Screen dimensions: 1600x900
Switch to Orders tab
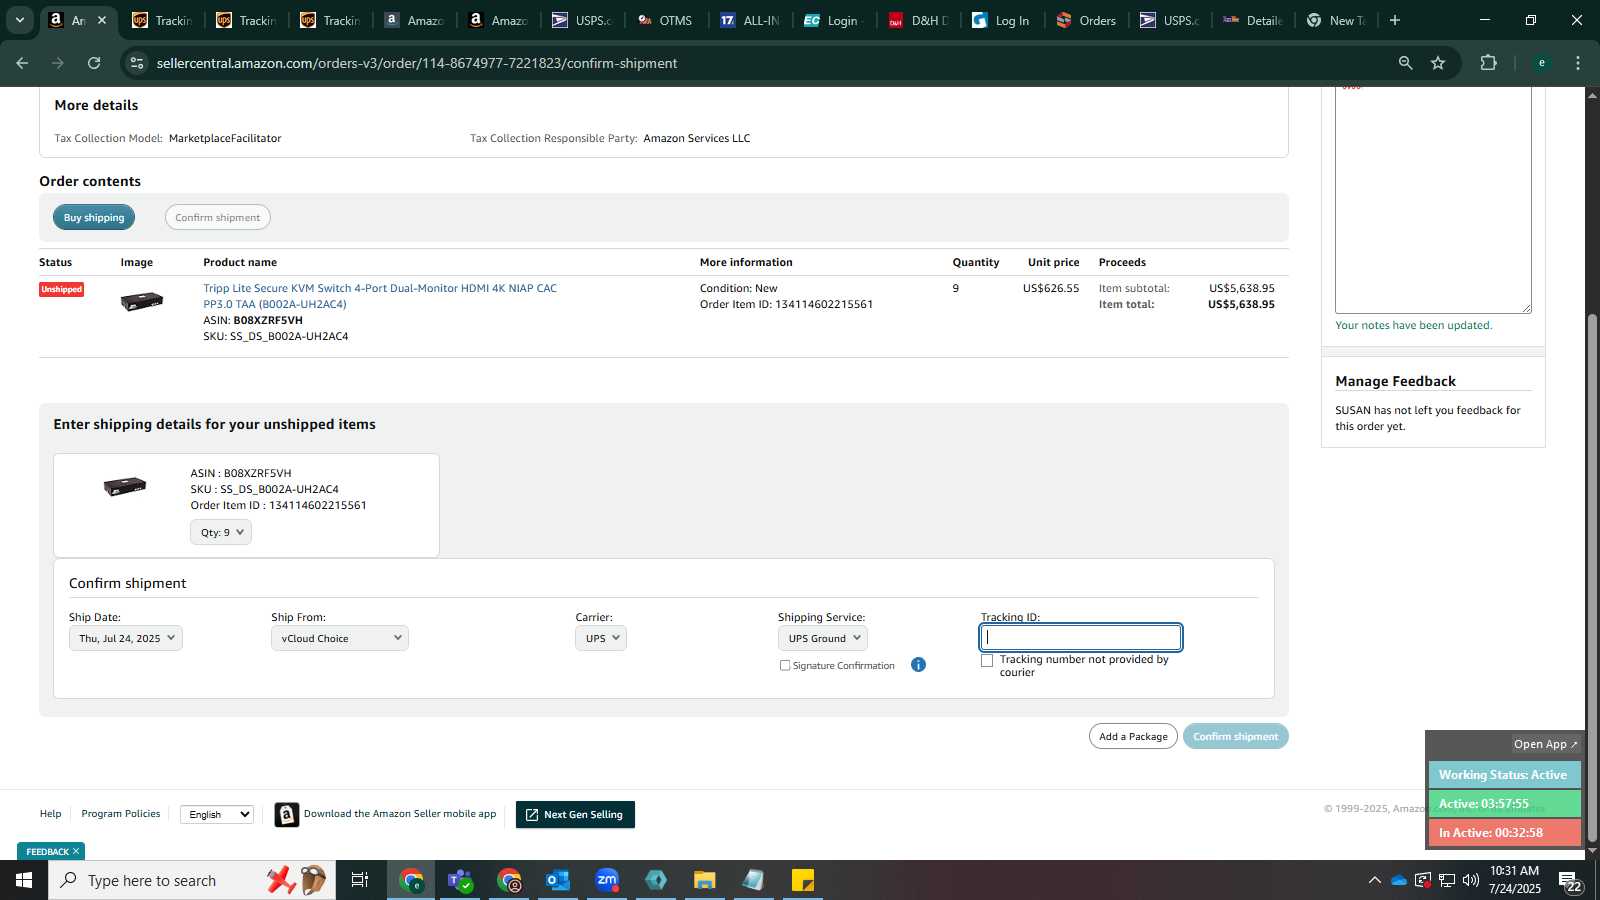coord(1086,20)
